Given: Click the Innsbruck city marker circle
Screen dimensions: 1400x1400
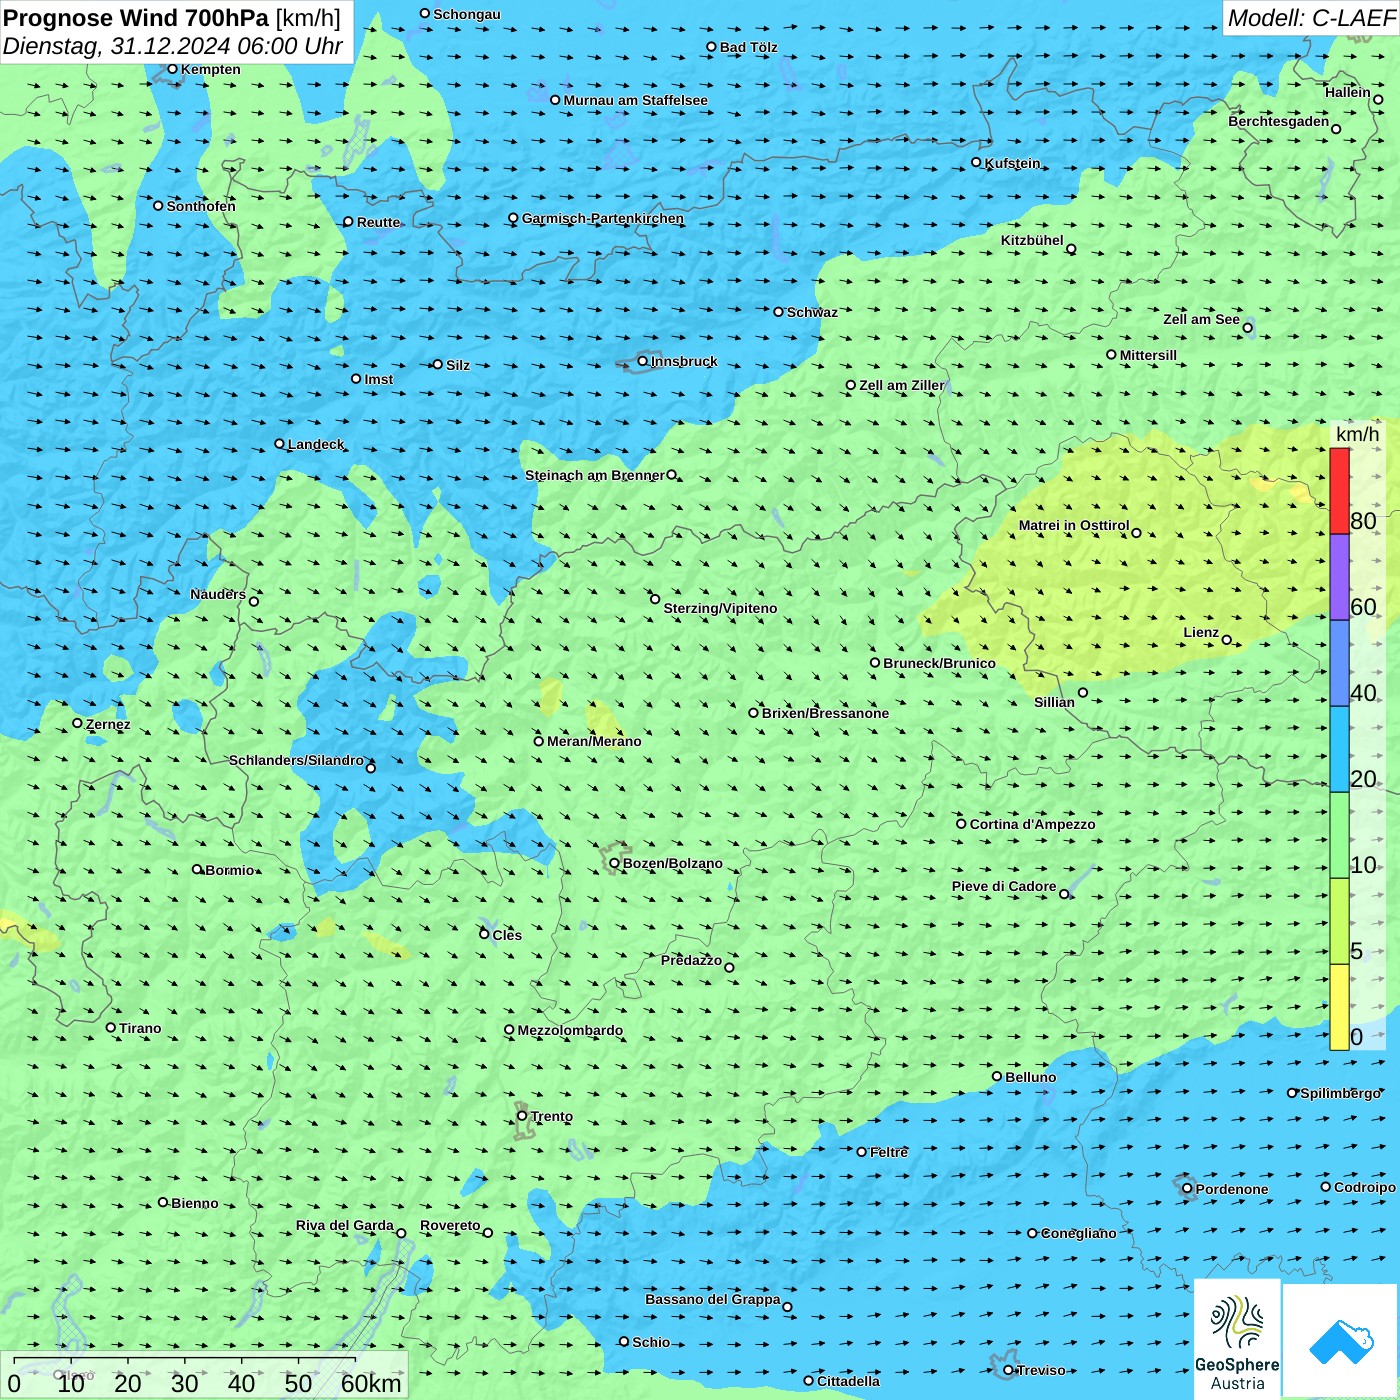Looking at the screenshot, I should pos(643,361).
